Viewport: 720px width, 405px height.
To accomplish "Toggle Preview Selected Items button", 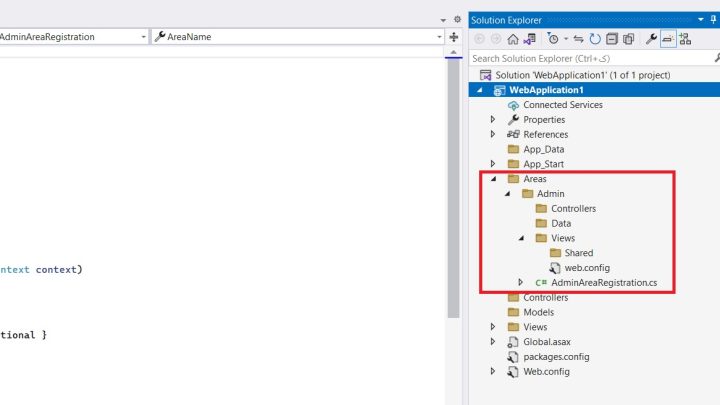I will (x=668, y=39).
